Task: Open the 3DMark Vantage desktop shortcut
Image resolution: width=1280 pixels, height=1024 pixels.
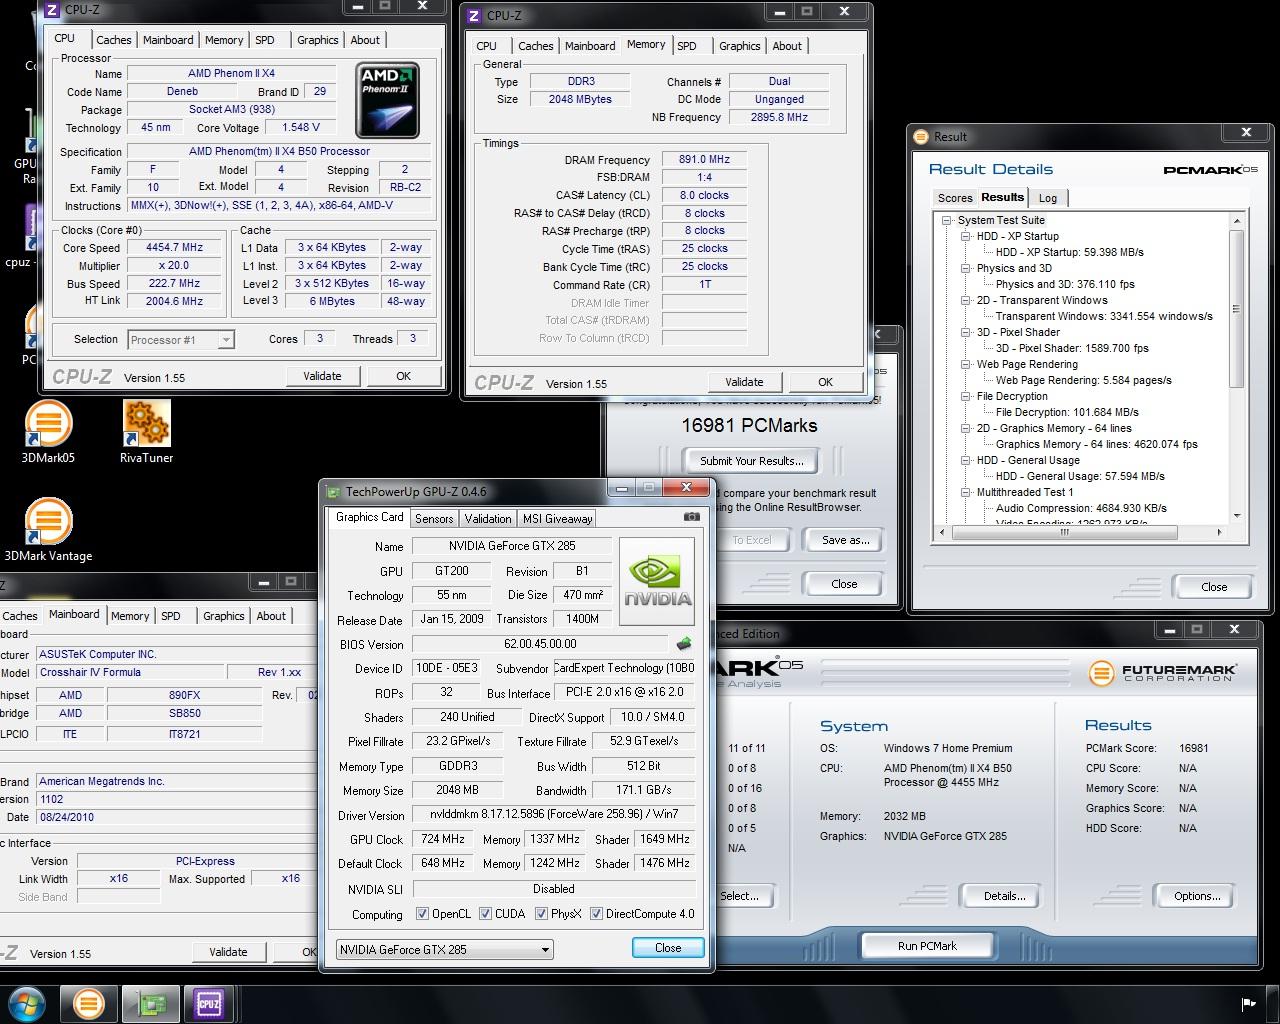Action: (x=48, y=530)
